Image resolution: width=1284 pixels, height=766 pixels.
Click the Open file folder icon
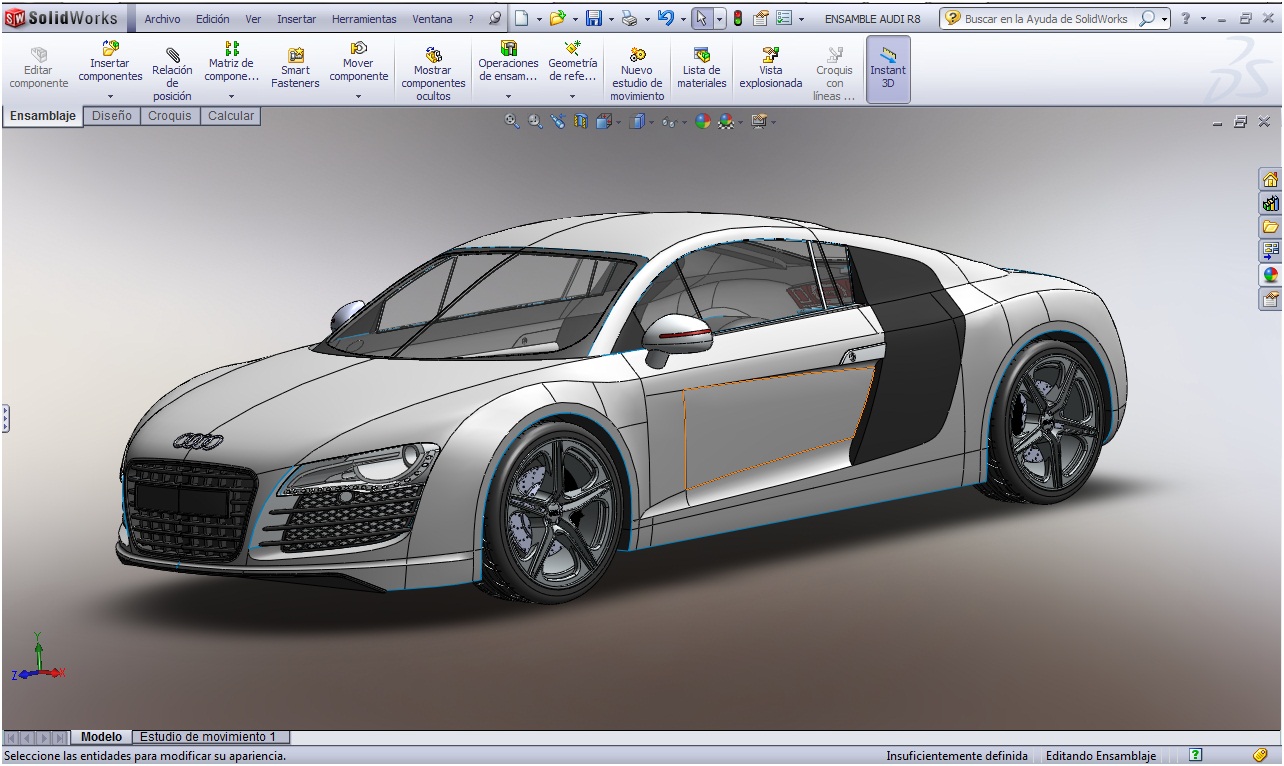point(557,18)
